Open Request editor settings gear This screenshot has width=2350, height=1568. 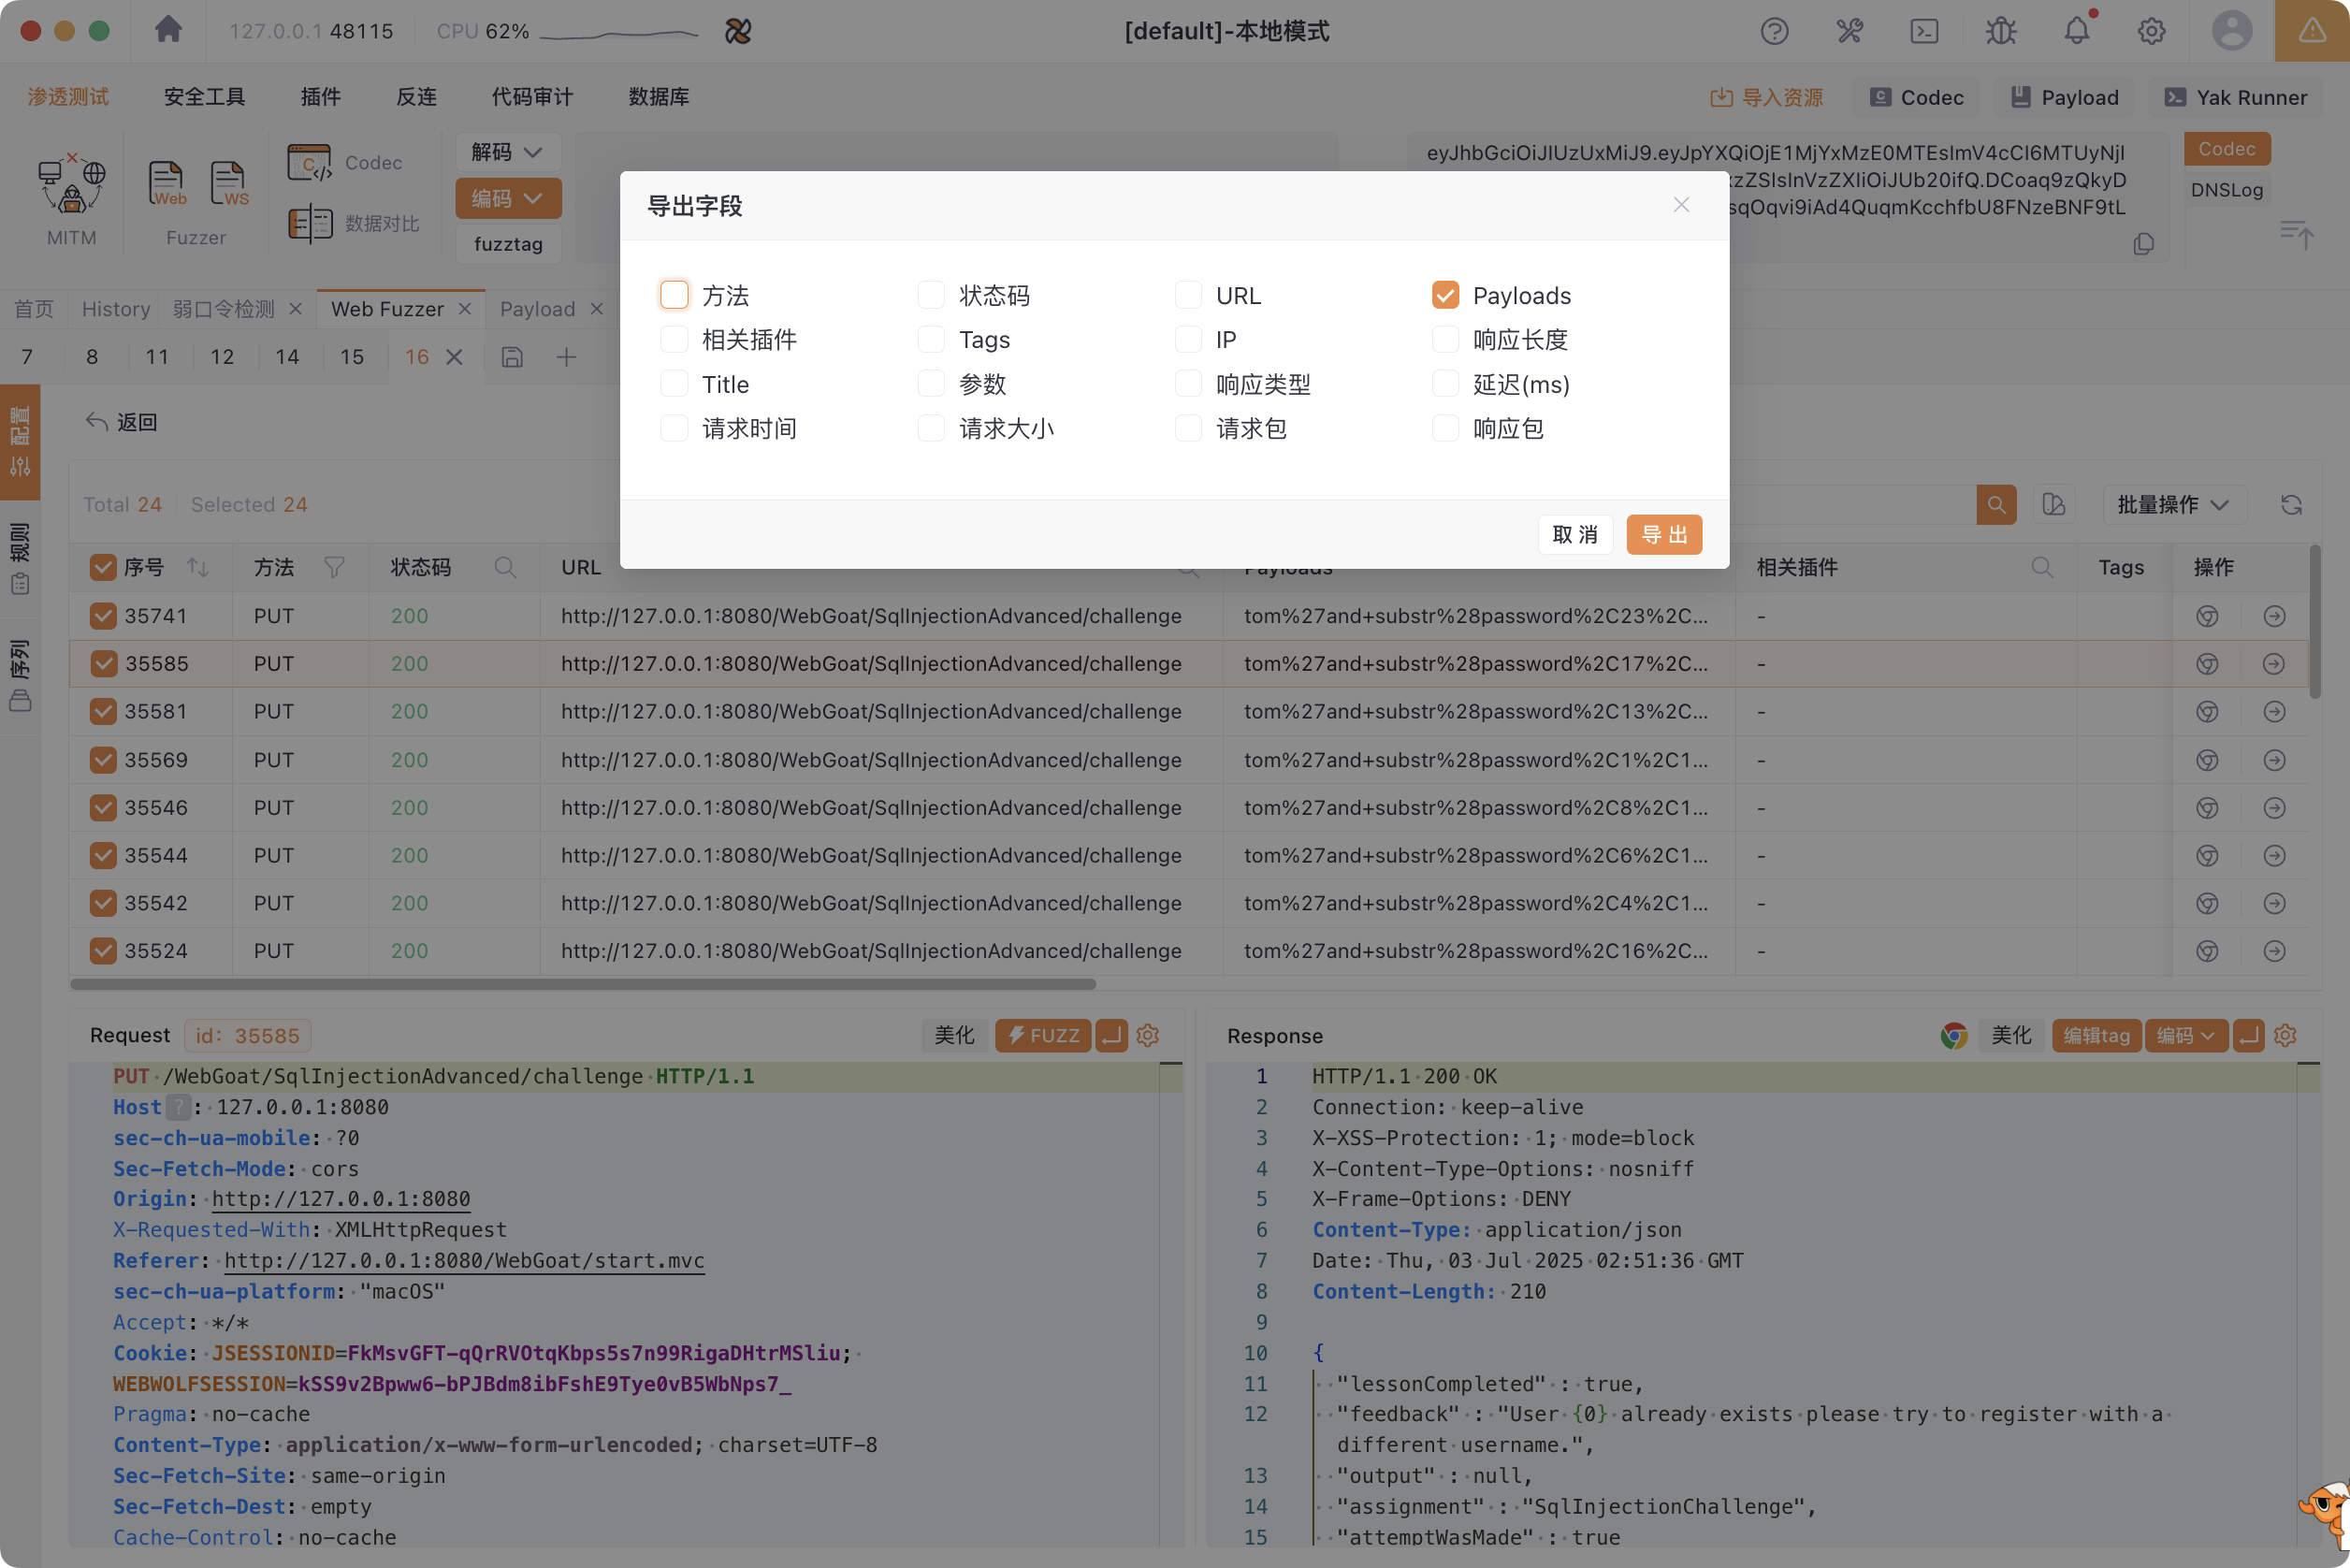[x=1148, y=1035]
